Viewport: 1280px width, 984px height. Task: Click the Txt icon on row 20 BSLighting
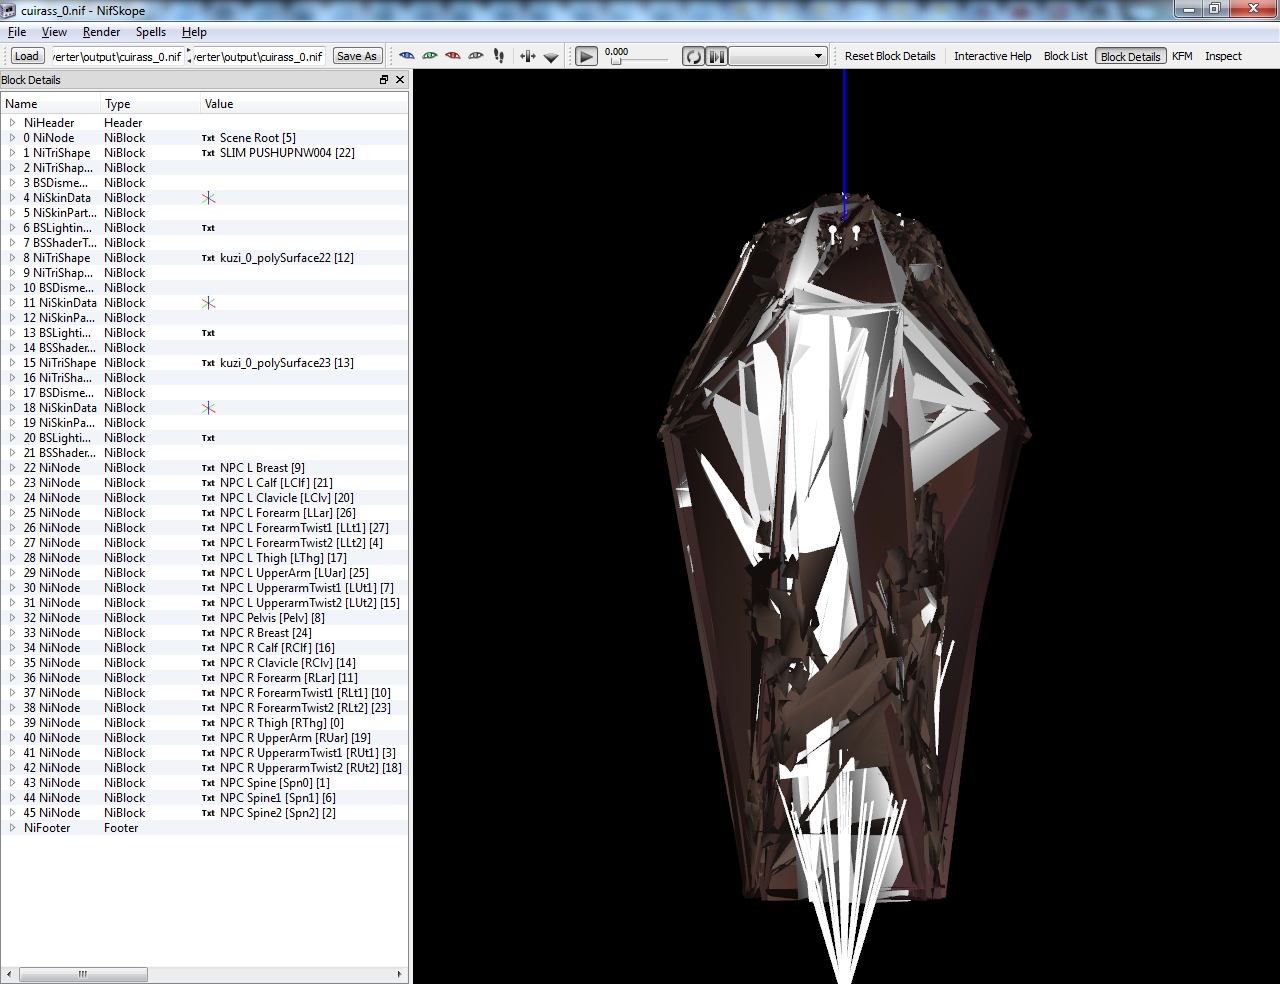pos(208,438)
